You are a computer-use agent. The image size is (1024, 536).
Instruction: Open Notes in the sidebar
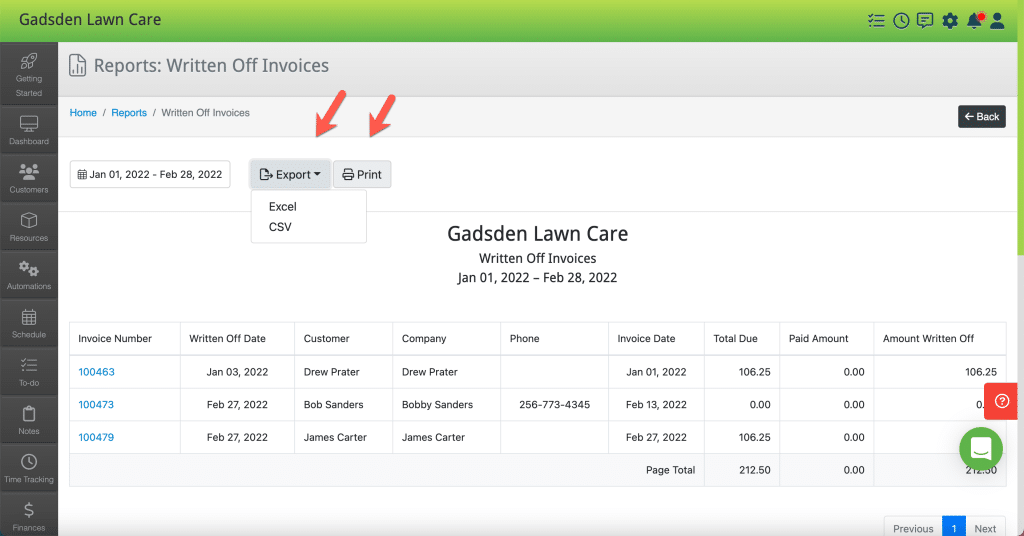tap(29, 420)
